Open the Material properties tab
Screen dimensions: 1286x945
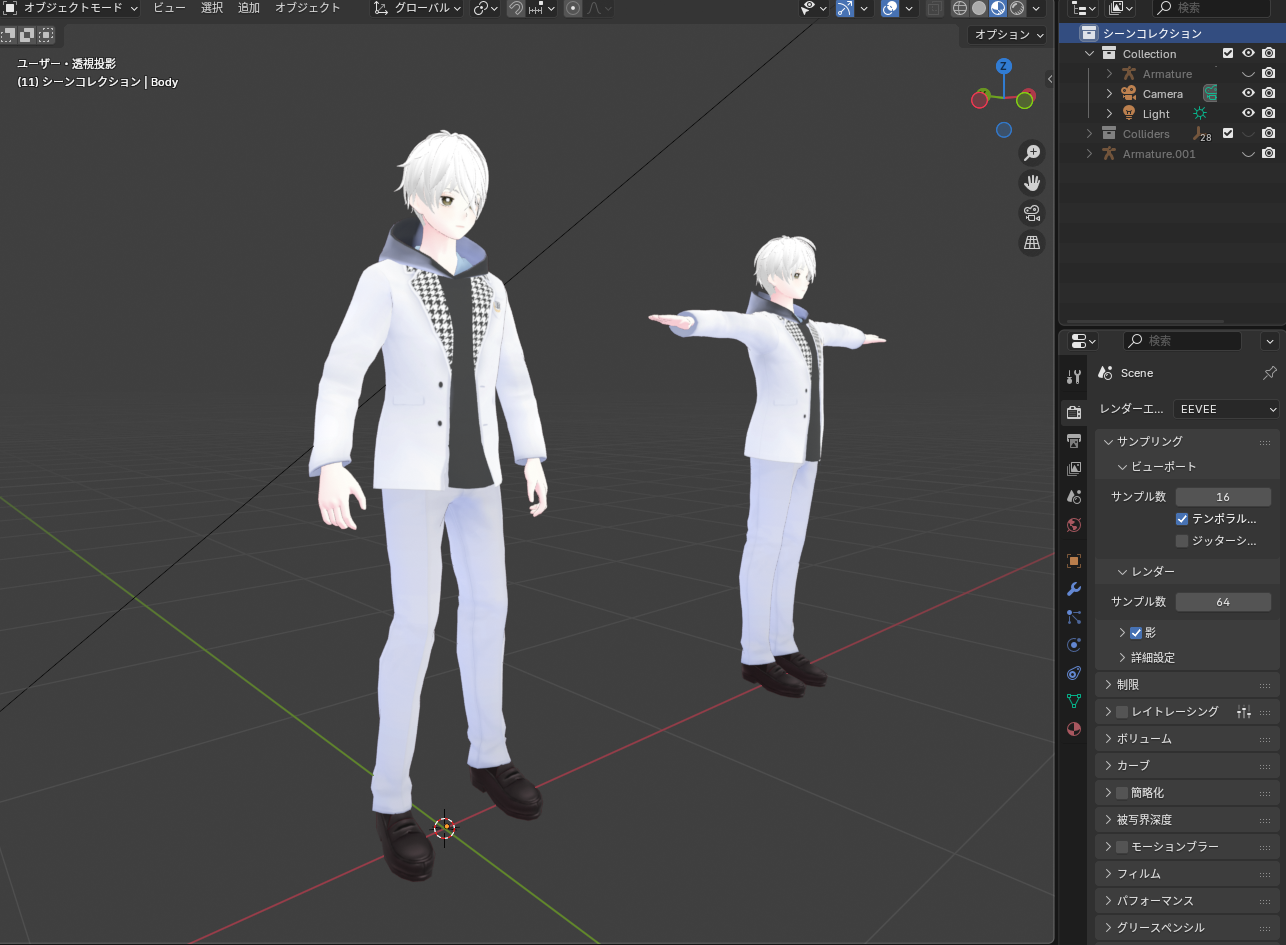tap(1074, 729)
